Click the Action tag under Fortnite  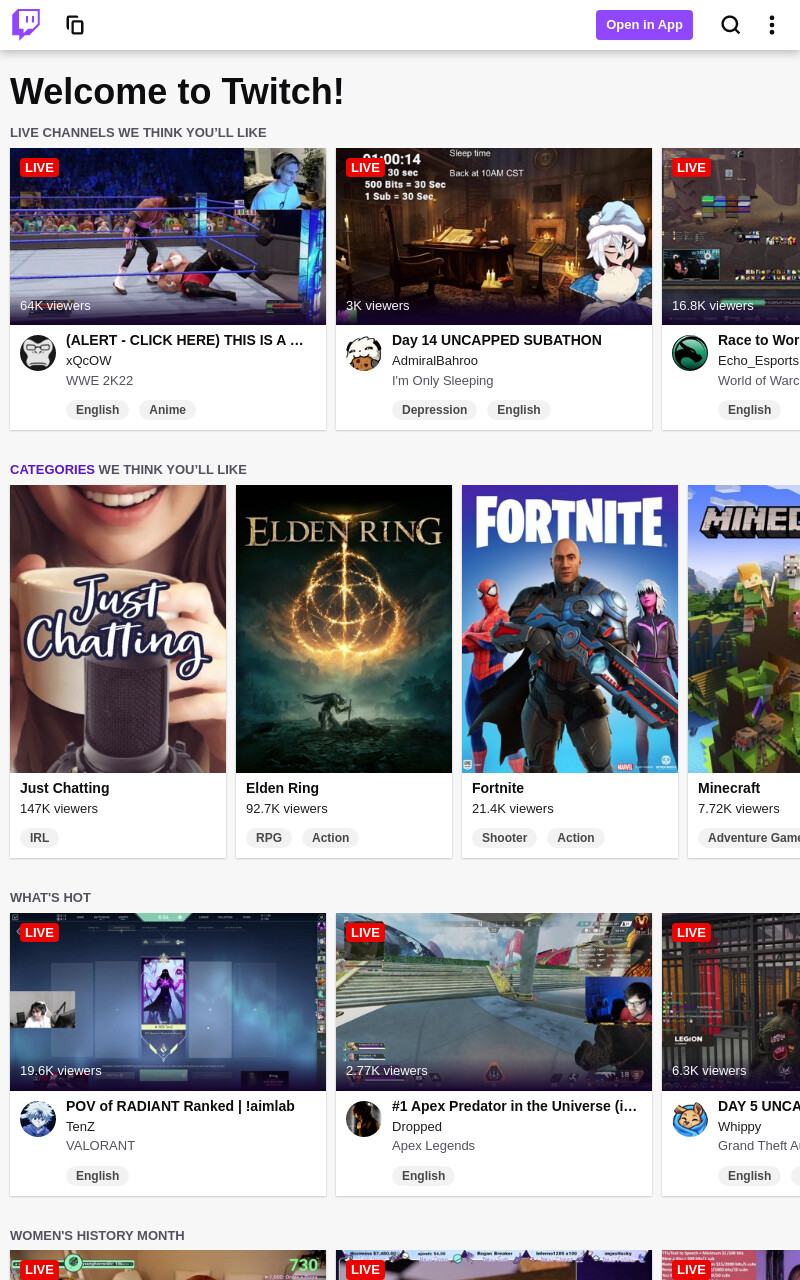pos(575,838)
